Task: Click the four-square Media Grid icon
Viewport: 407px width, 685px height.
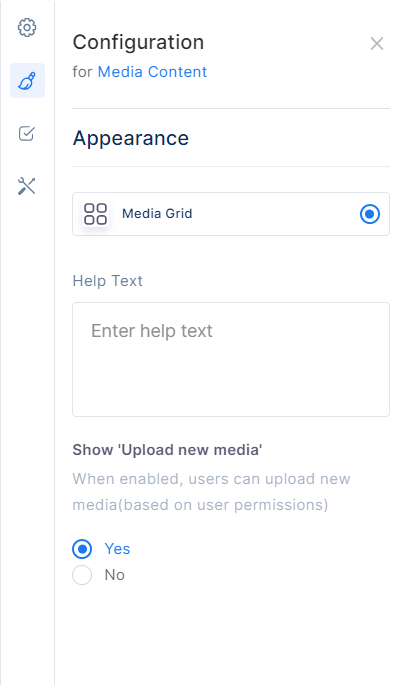Action: point(96,214)
